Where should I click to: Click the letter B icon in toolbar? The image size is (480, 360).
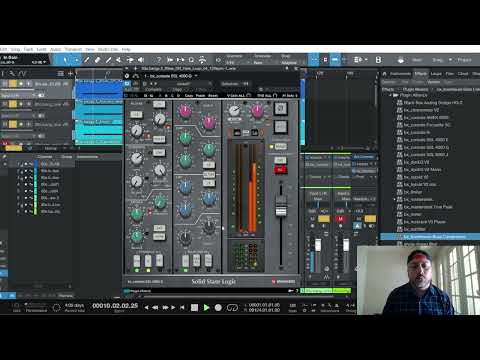(x=378, y=60)
